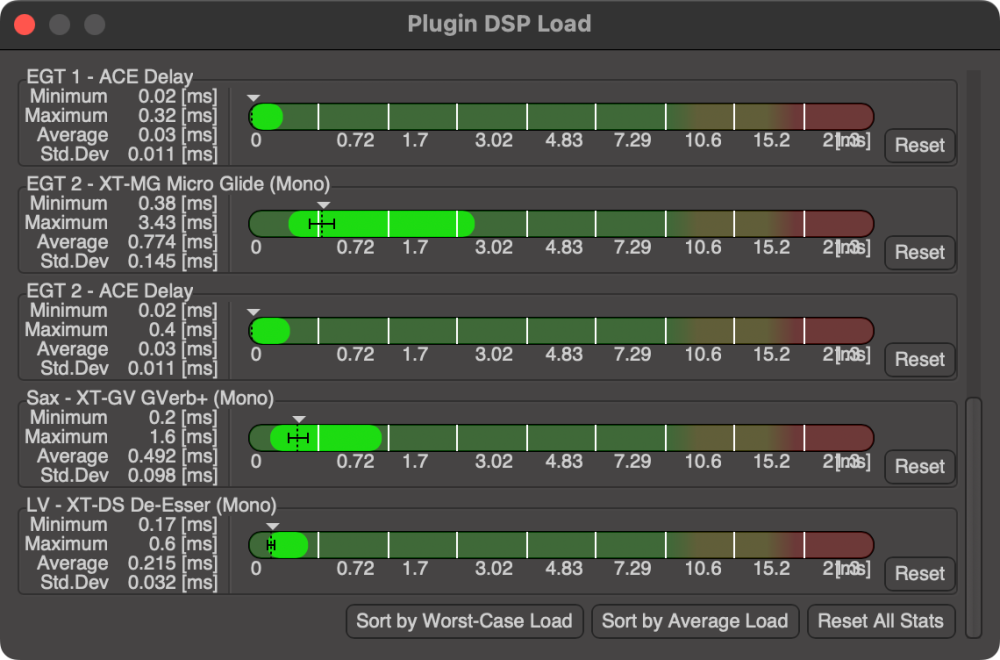Click average marker triangle on EGT 1 - ACE Delay
This screenshot has width=1000, height=660.
pos(253,98)
